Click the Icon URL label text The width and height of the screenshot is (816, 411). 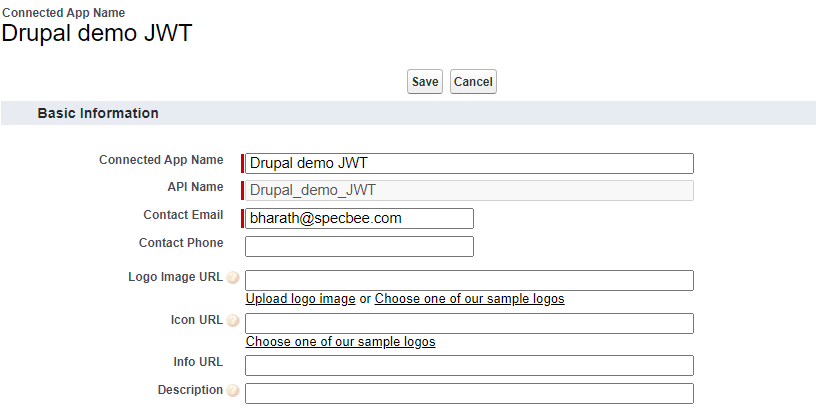coord(197,319)
